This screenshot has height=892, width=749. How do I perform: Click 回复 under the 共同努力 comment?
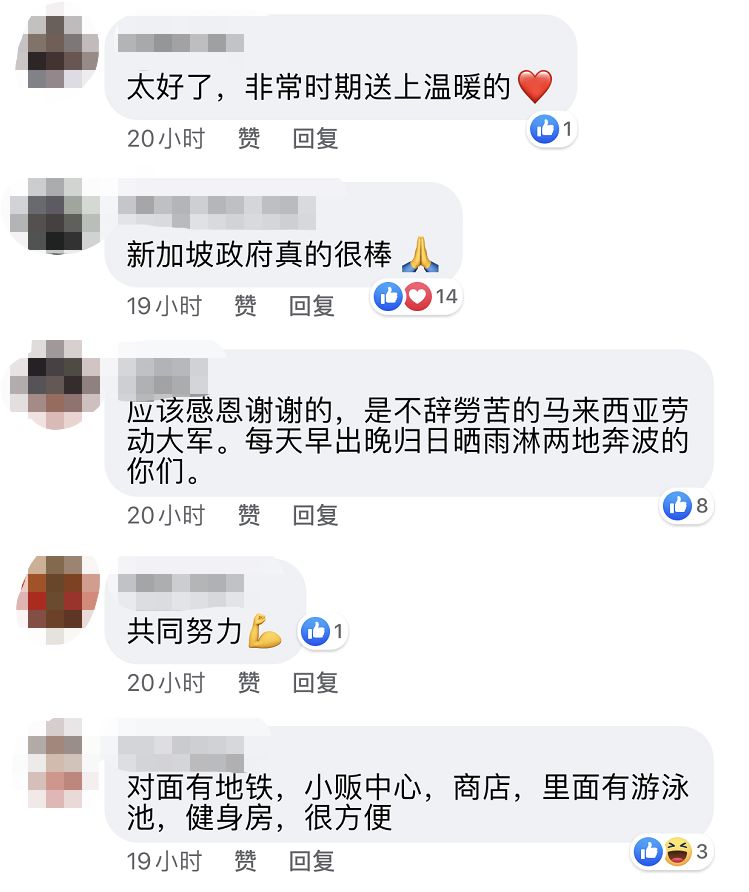click(x=315, y=683)
